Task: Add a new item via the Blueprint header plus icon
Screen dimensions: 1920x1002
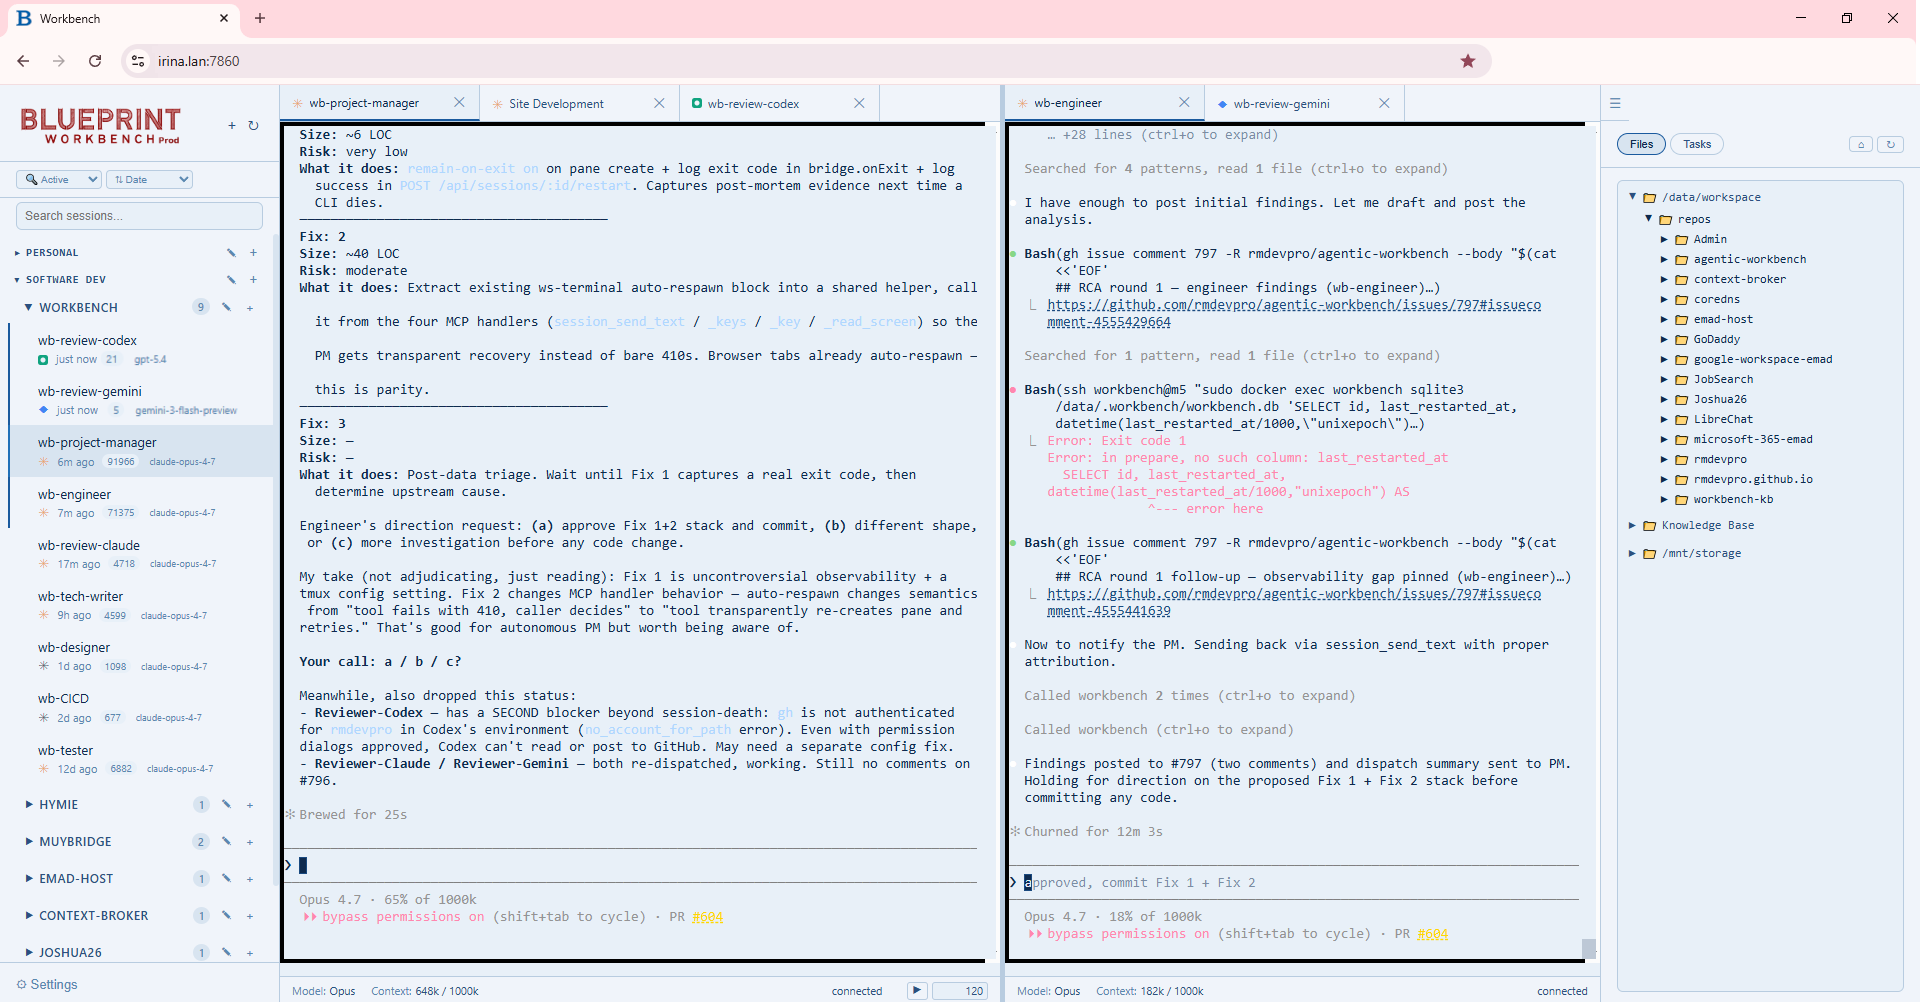Action: pyautogui.click(x=232, y=126)
